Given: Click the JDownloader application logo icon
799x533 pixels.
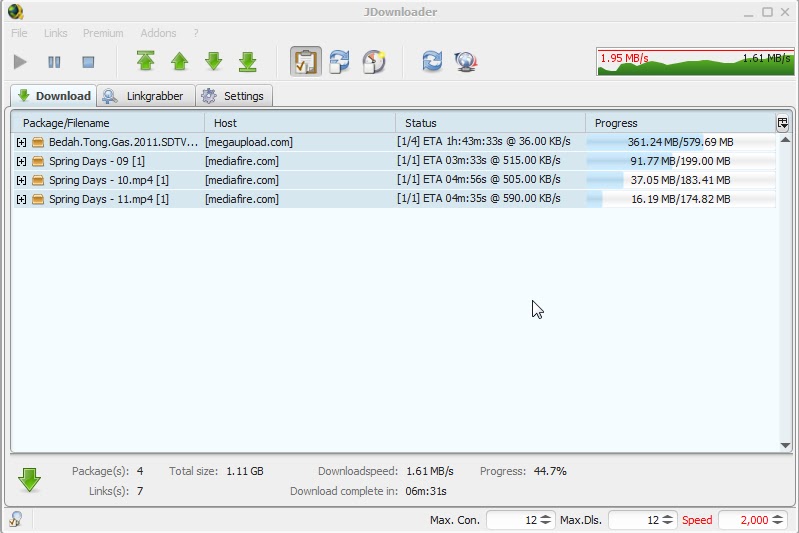Looking at the screenshot, I should [16, 11].
